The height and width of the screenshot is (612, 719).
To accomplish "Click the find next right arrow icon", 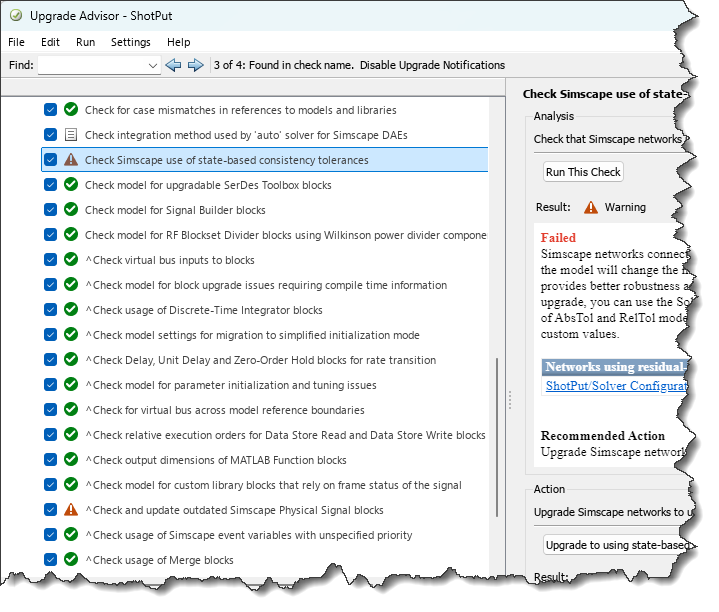I will pyautogui.click(x=195, y=65).
